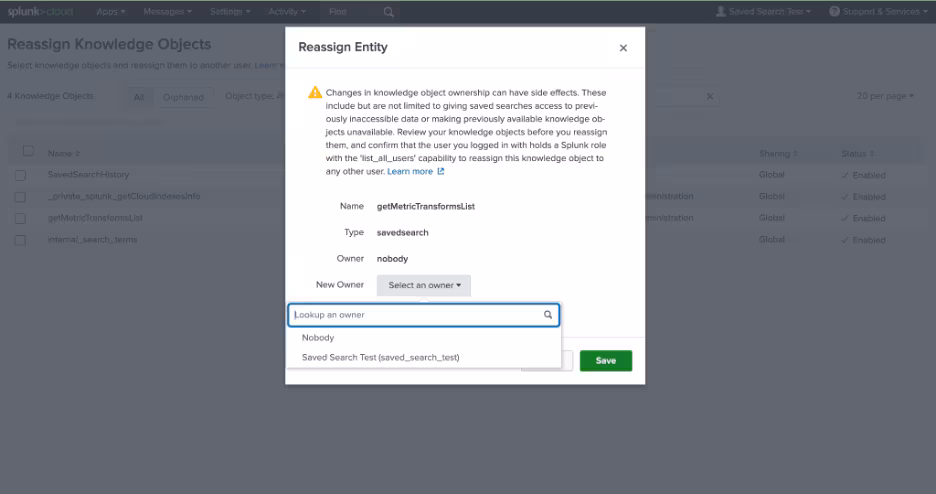Select Saved Search Test (saved_search_test) owner
The width and height of the screenshot is (936, 494).
click(x=380, y=357)
